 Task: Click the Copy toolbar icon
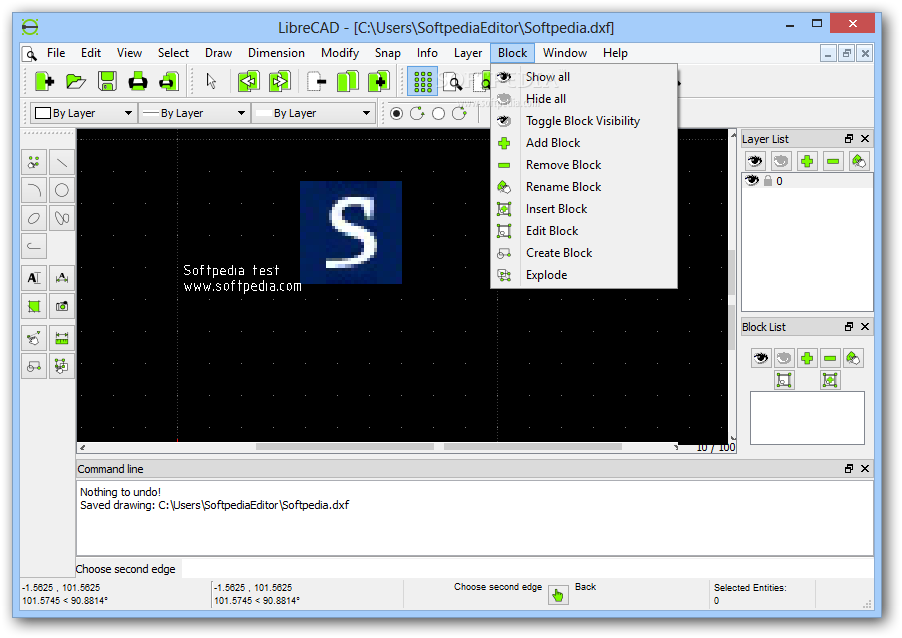click(x=347, y=82)
